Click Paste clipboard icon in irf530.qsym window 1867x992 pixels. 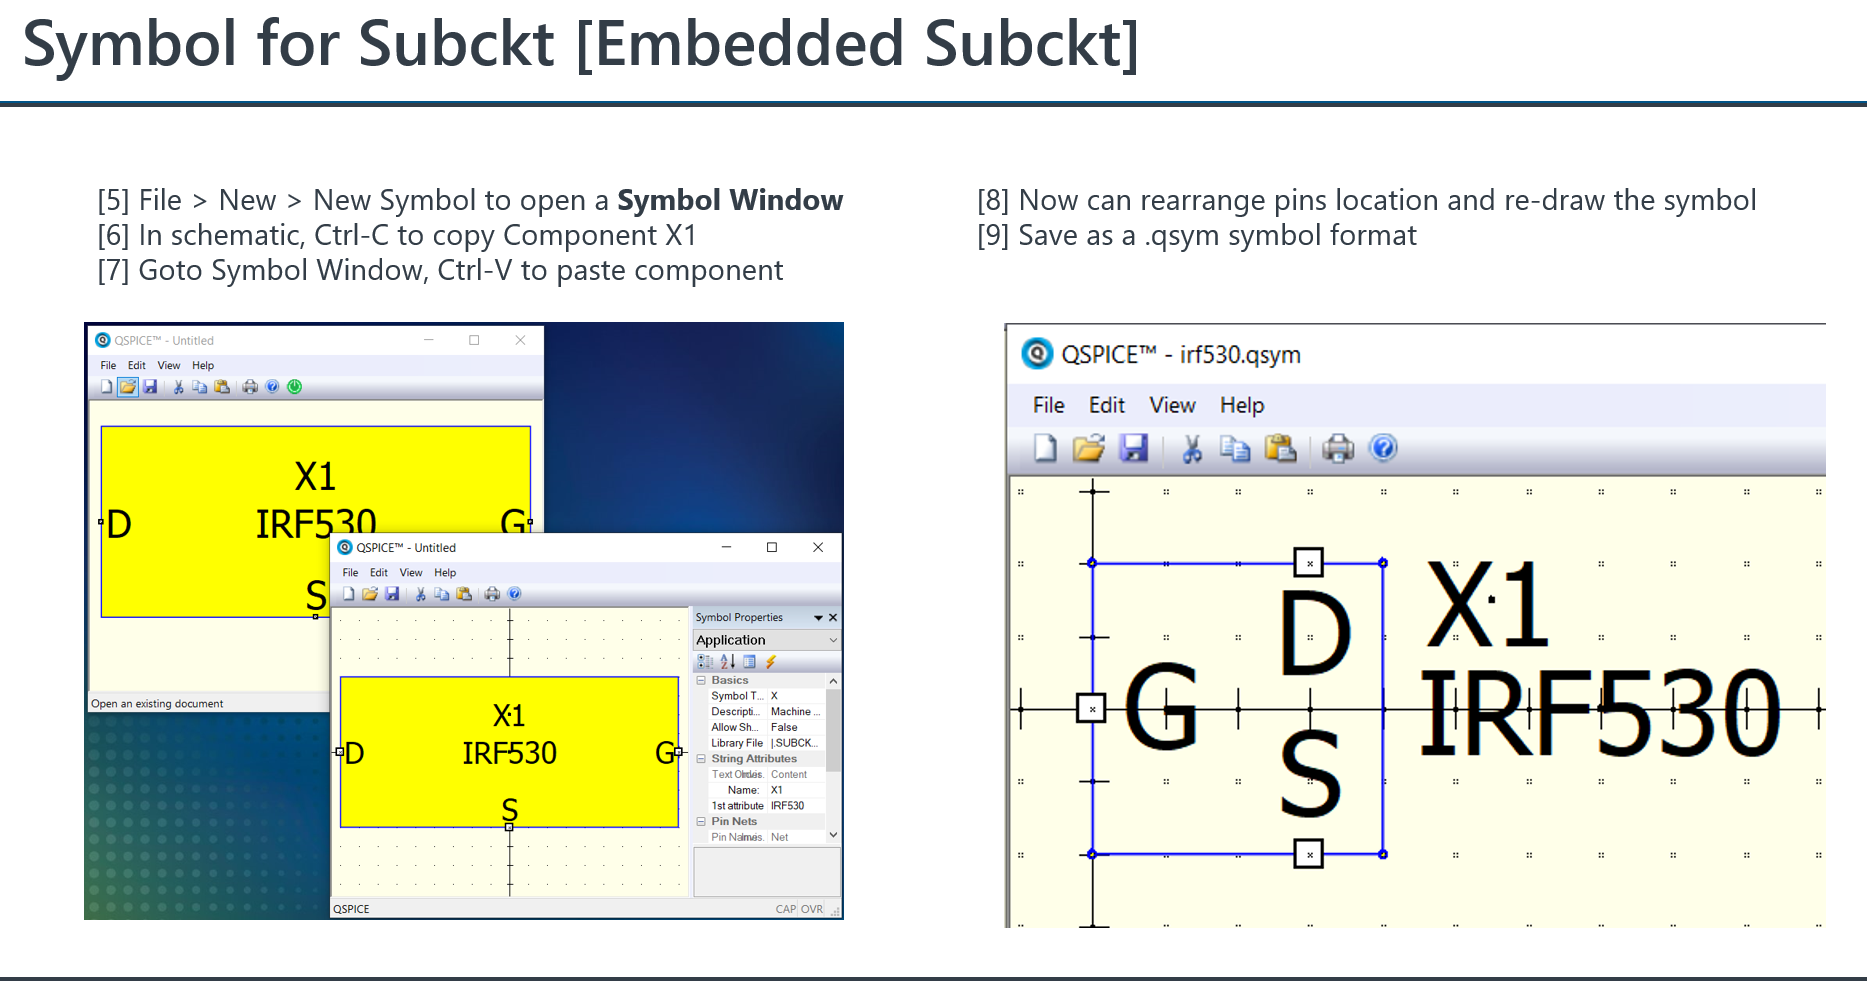[x=1281, y=448]
